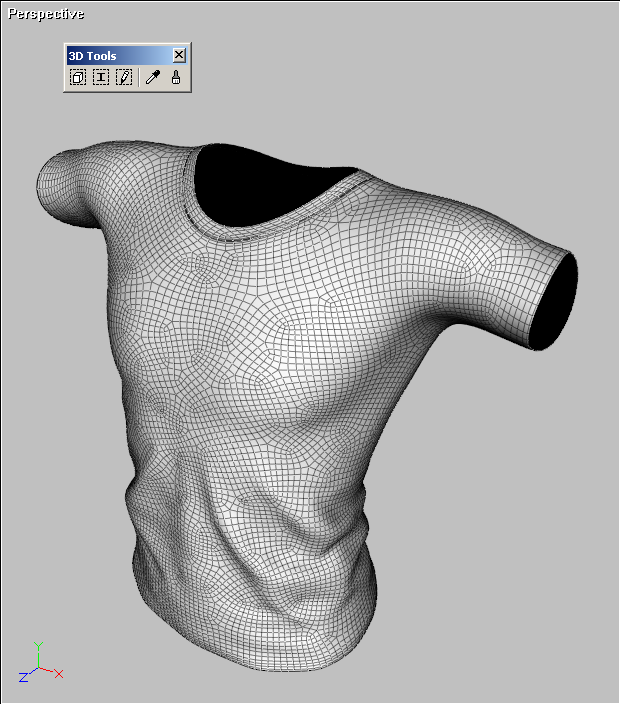Click the green Y axis on gizmo
The image size is (620, 704).
[x=38, y=650]
